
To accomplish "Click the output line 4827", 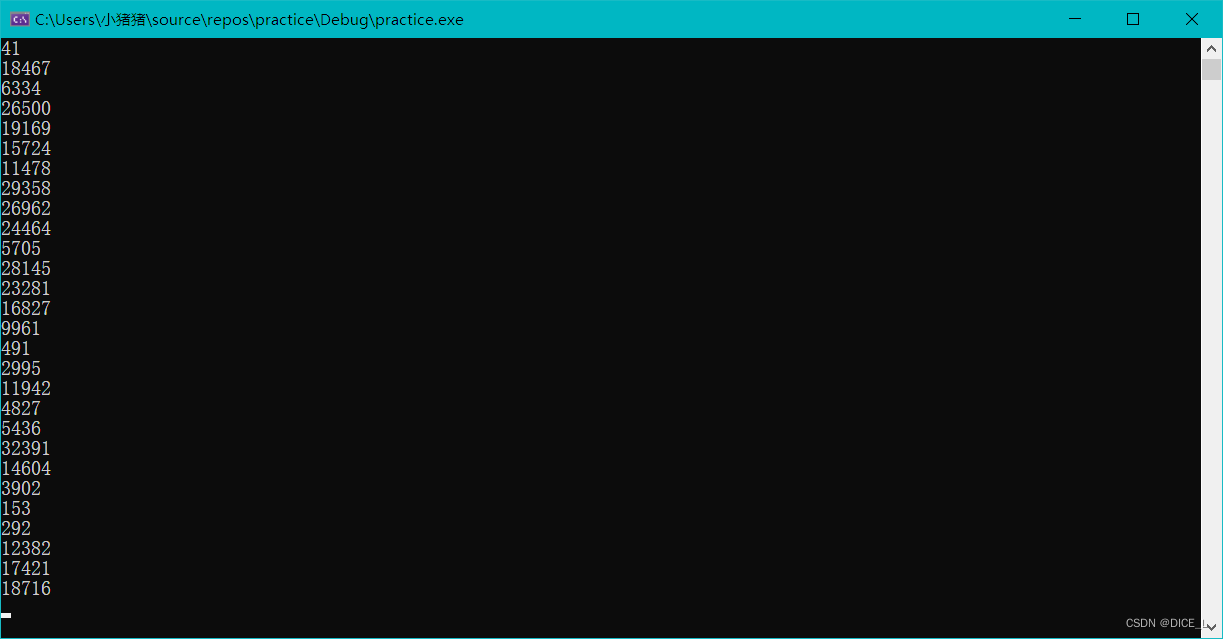I will [x=21, y=409].
